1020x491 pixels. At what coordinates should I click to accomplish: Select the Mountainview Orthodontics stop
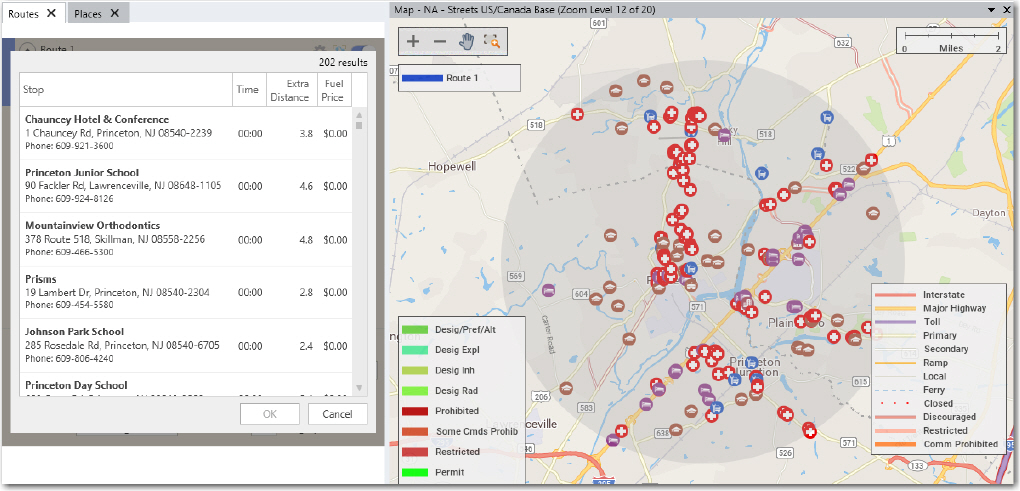click(x=92, y=226)
